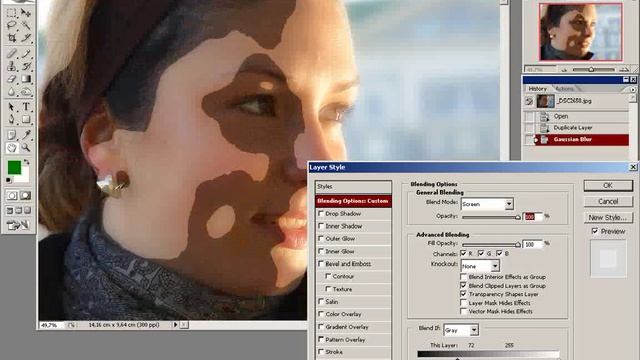Swap foreground and background colors
This screenshot has height=360, width=640.
point(27,162)
